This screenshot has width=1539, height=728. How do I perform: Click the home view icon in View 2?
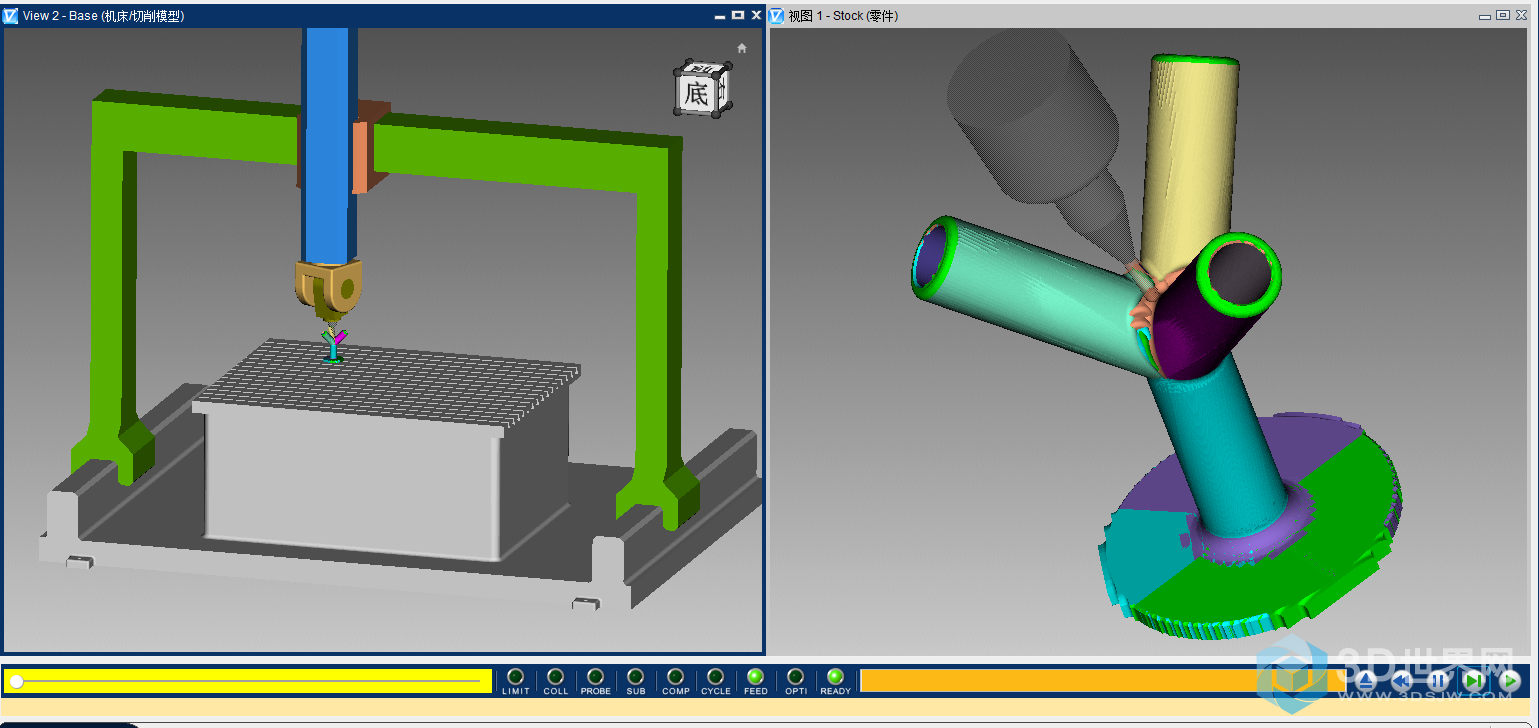(742, 48)
